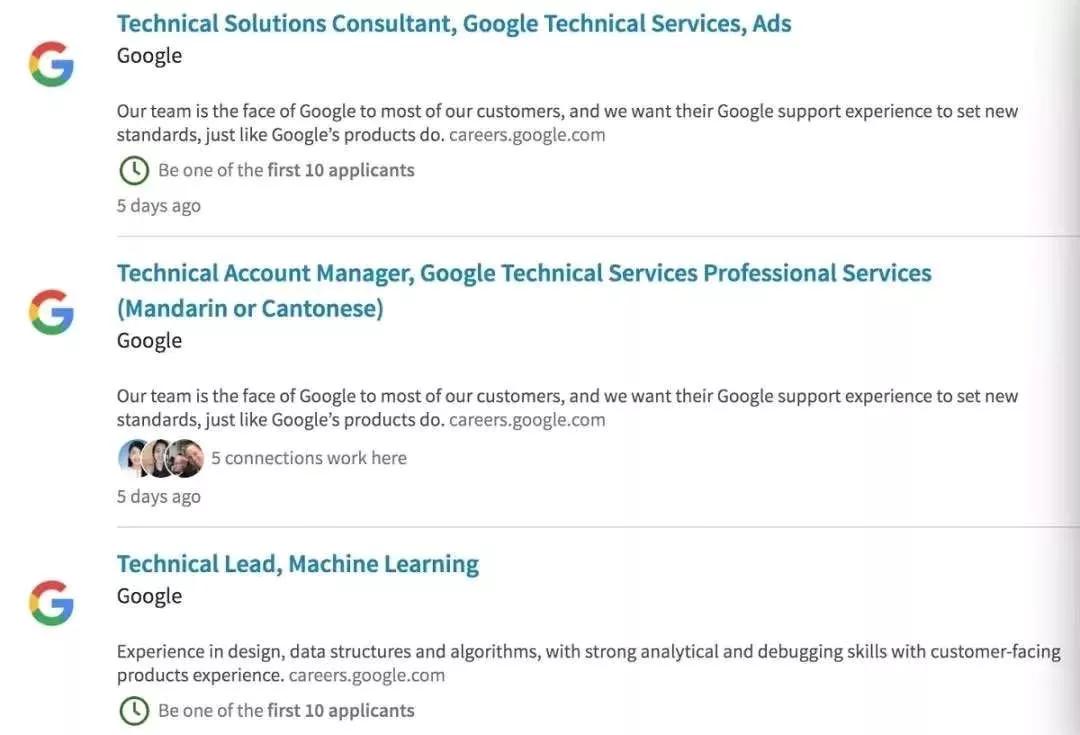Click Google company name under Technical Solutions Consultant
Image resolution: width=1080 pixels, height=735 pixels.
(149, 55)
